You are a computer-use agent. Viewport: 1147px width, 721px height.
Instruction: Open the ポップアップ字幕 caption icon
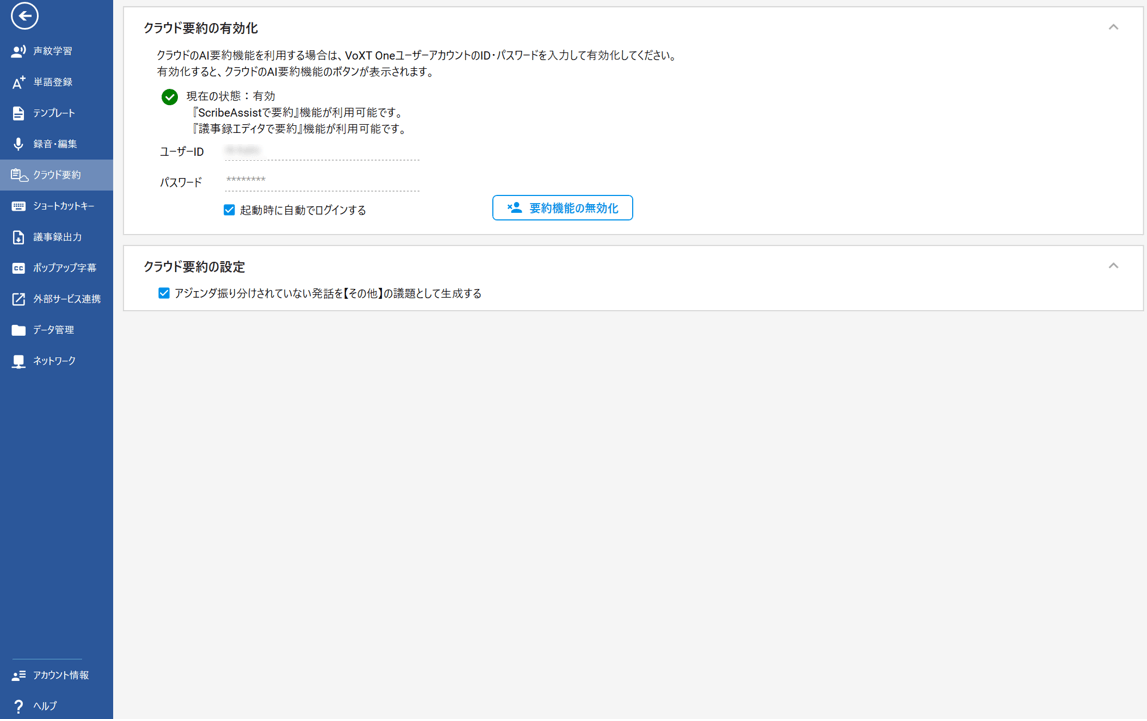pyautogui.click(x=18, y=268)
